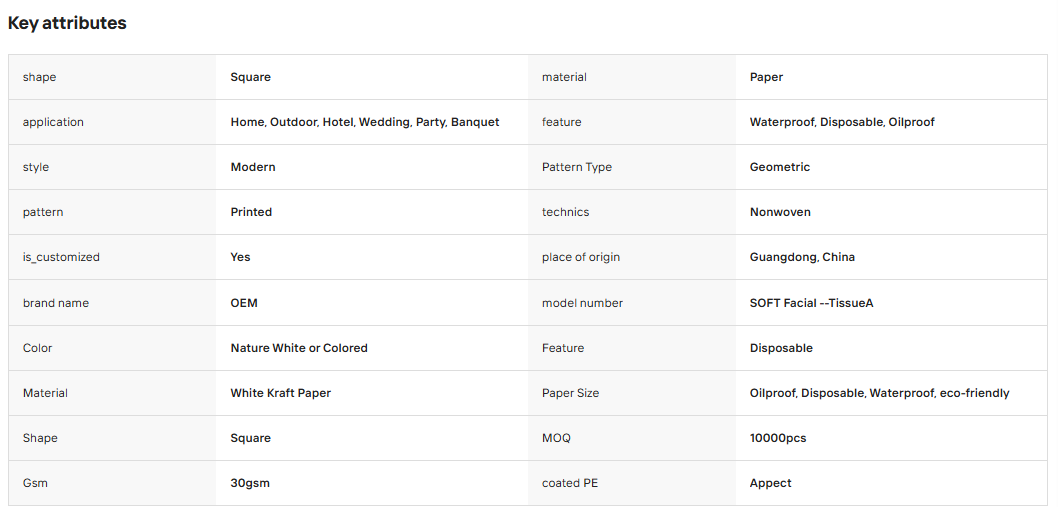
Task: Select the application value listing Home, Outdoor, Hotel
Action: click(365, 122)
